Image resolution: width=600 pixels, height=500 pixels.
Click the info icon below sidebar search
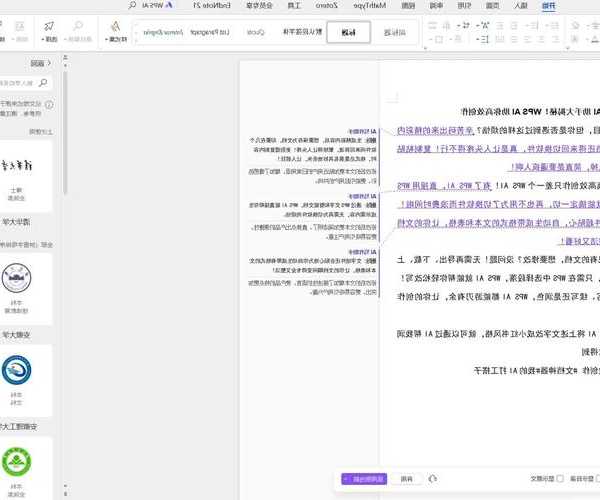50,104
